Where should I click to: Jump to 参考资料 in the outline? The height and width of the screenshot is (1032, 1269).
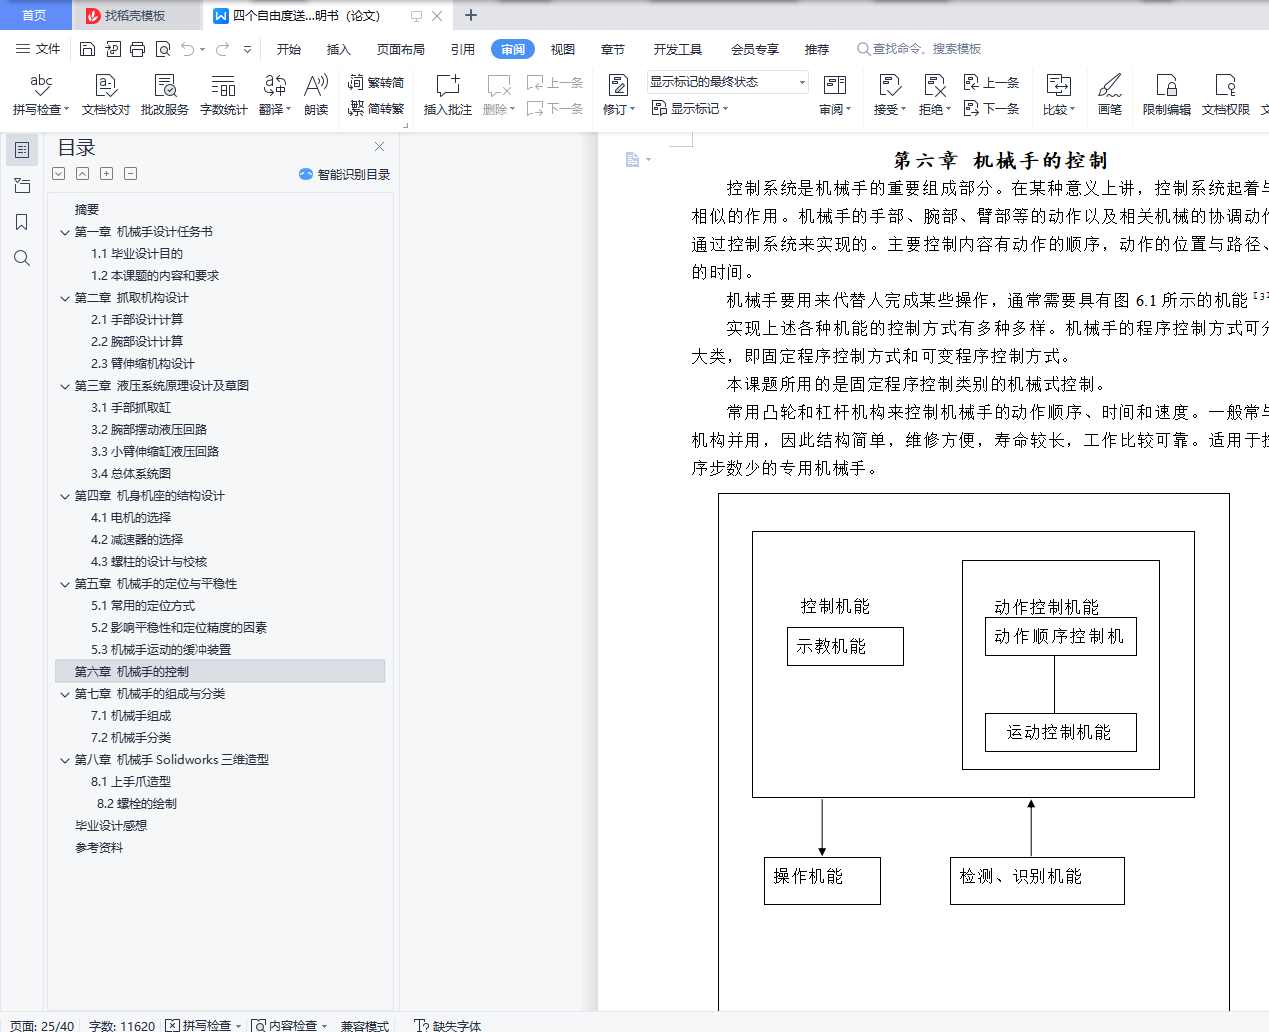[99, 848]
